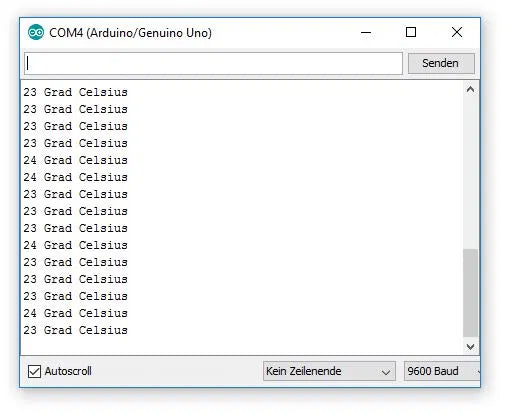Click the COM4 (Arduino/Genuino Uno) window title
Screen dimensions: 510x417
tap(130, 33)
